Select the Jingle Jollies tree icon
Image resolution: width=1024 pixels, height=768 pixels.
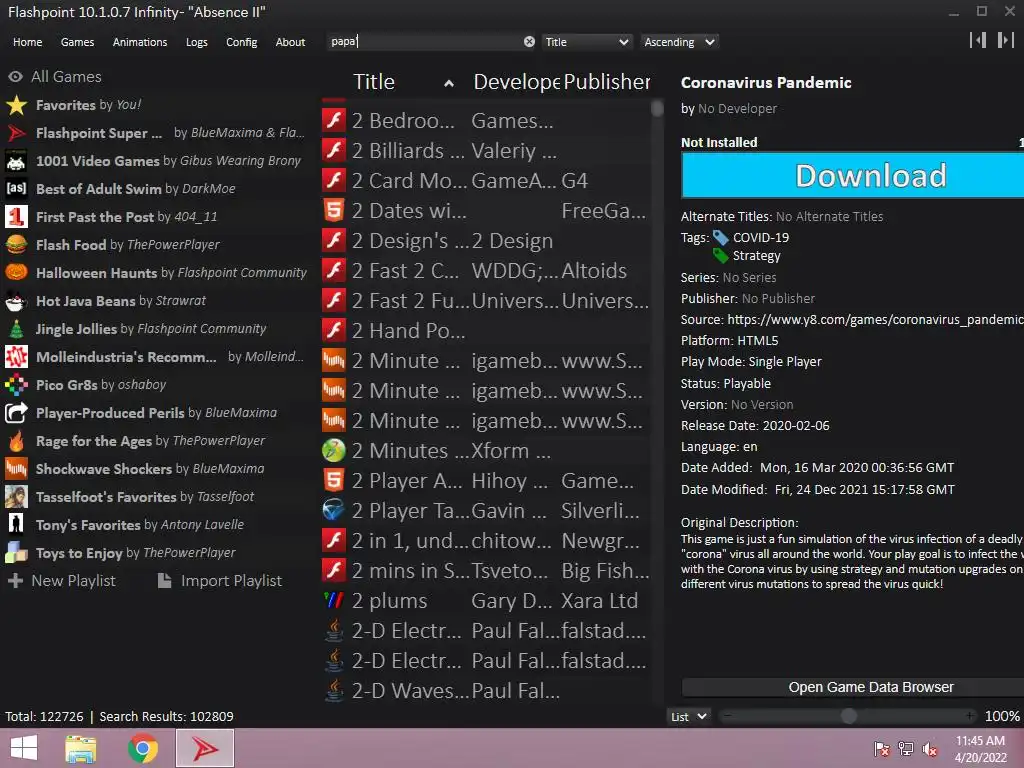click(x=16, y=329)
